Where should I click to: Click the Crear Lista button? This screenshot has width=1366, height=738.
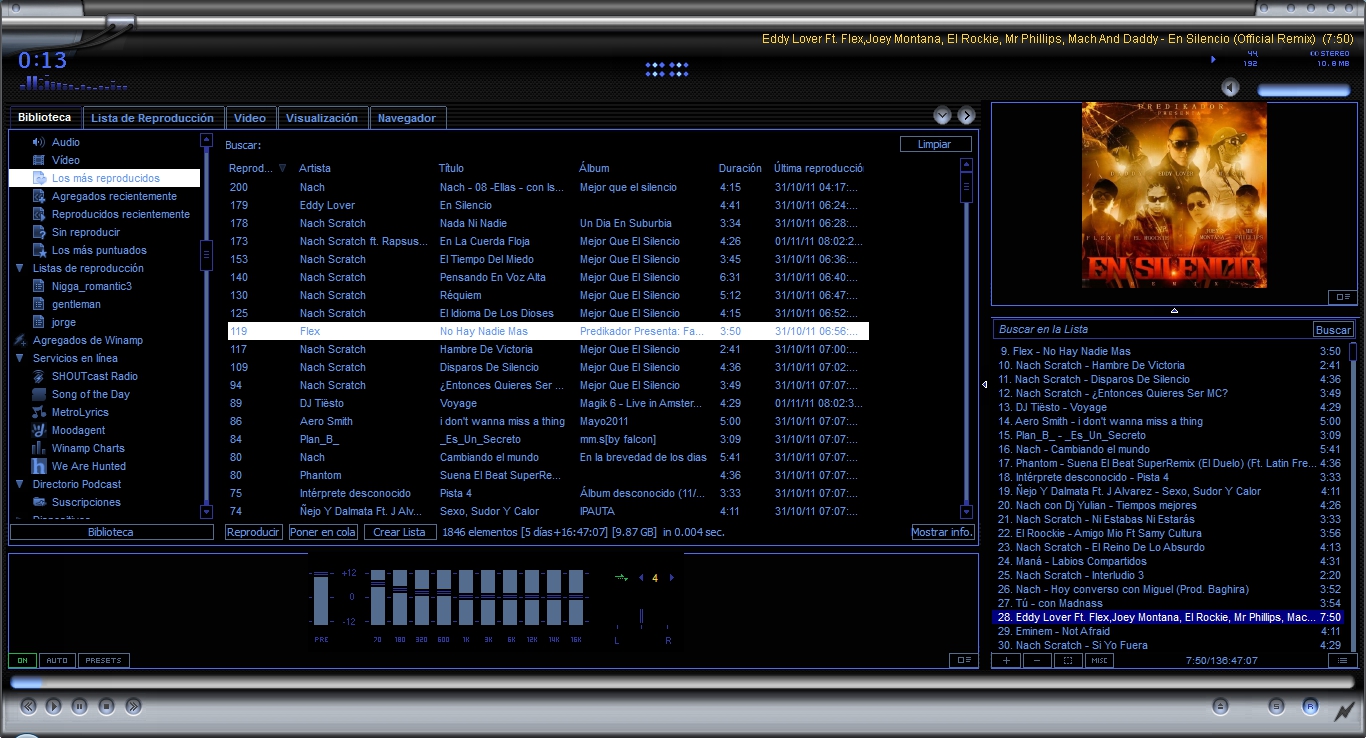coord(400,532)
